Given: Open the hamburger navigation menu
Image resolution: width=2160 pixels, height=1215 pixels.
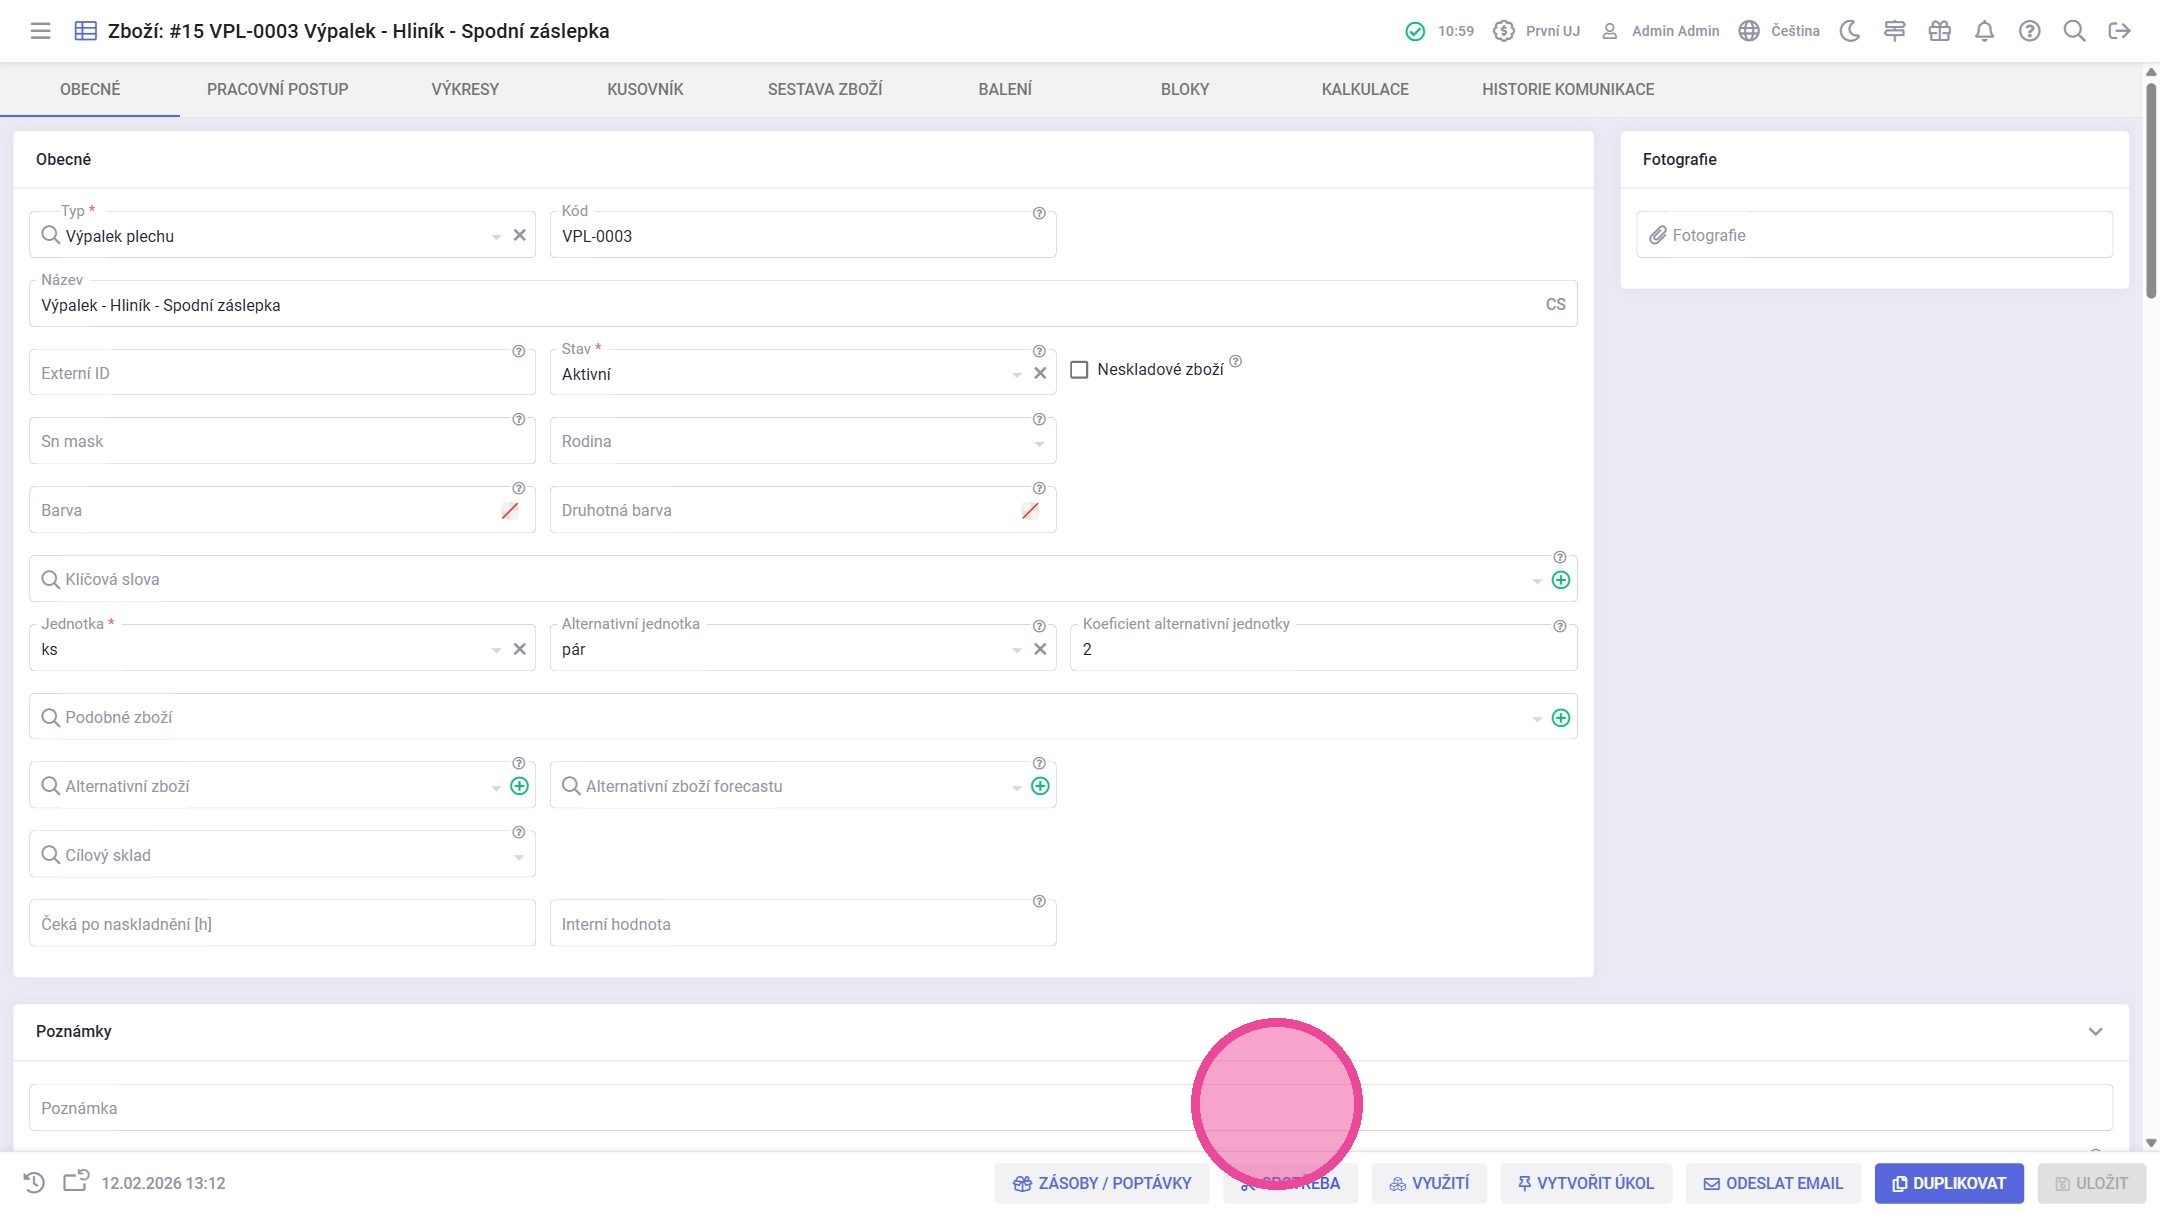Looking at the screenshot, I should click(x=40, y=31).
